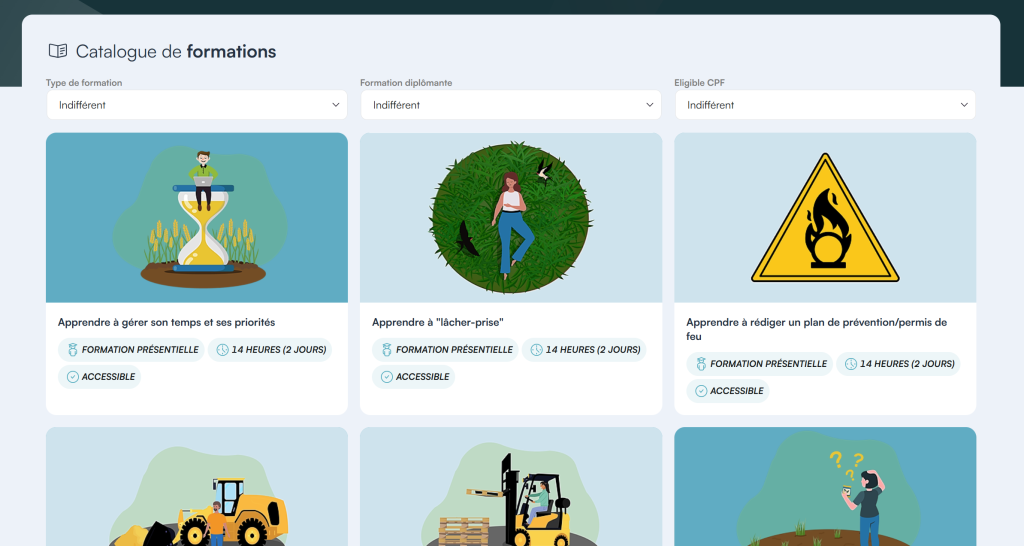Open the Type de formation dropdown
The image size is (1024, 546).
click(x=197, y=105)
